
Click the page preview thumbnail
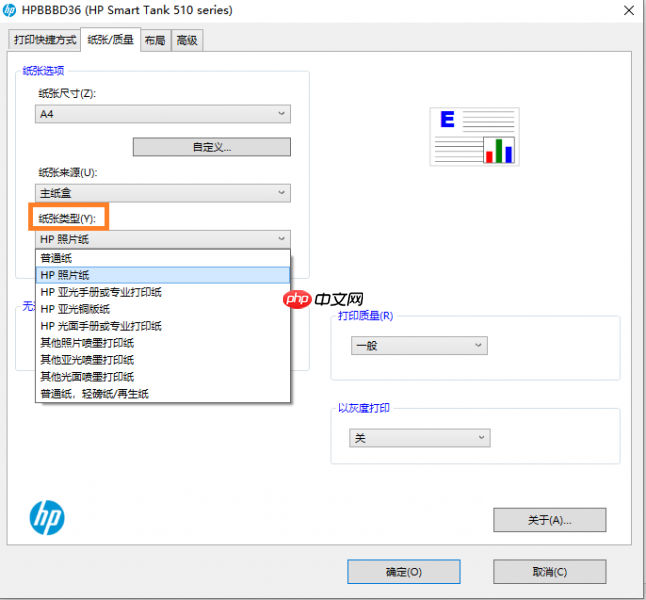tap(474, 137)
